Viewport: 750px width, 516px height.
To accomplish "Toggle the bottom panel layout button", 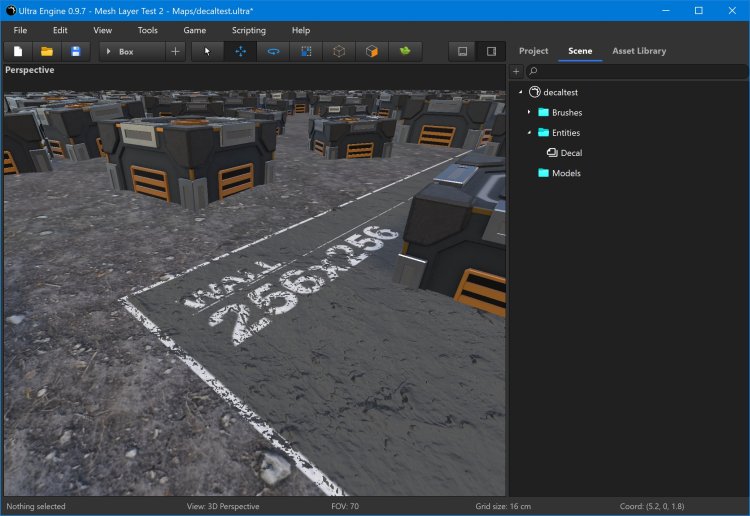I will (462, 51).
